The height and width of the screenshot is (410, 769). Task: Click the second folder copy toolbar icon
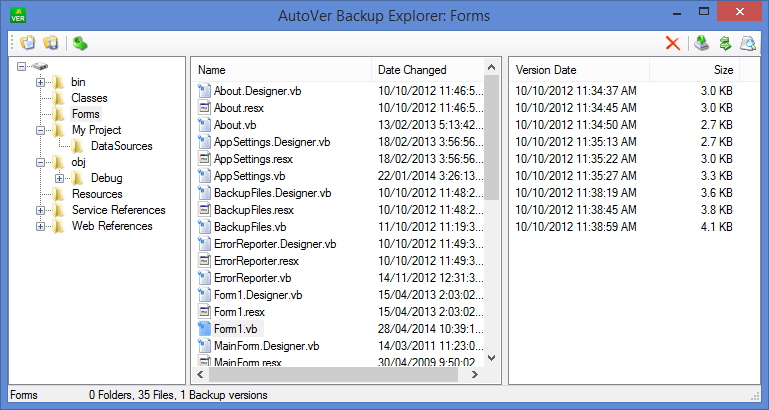(x=51, y=43)
